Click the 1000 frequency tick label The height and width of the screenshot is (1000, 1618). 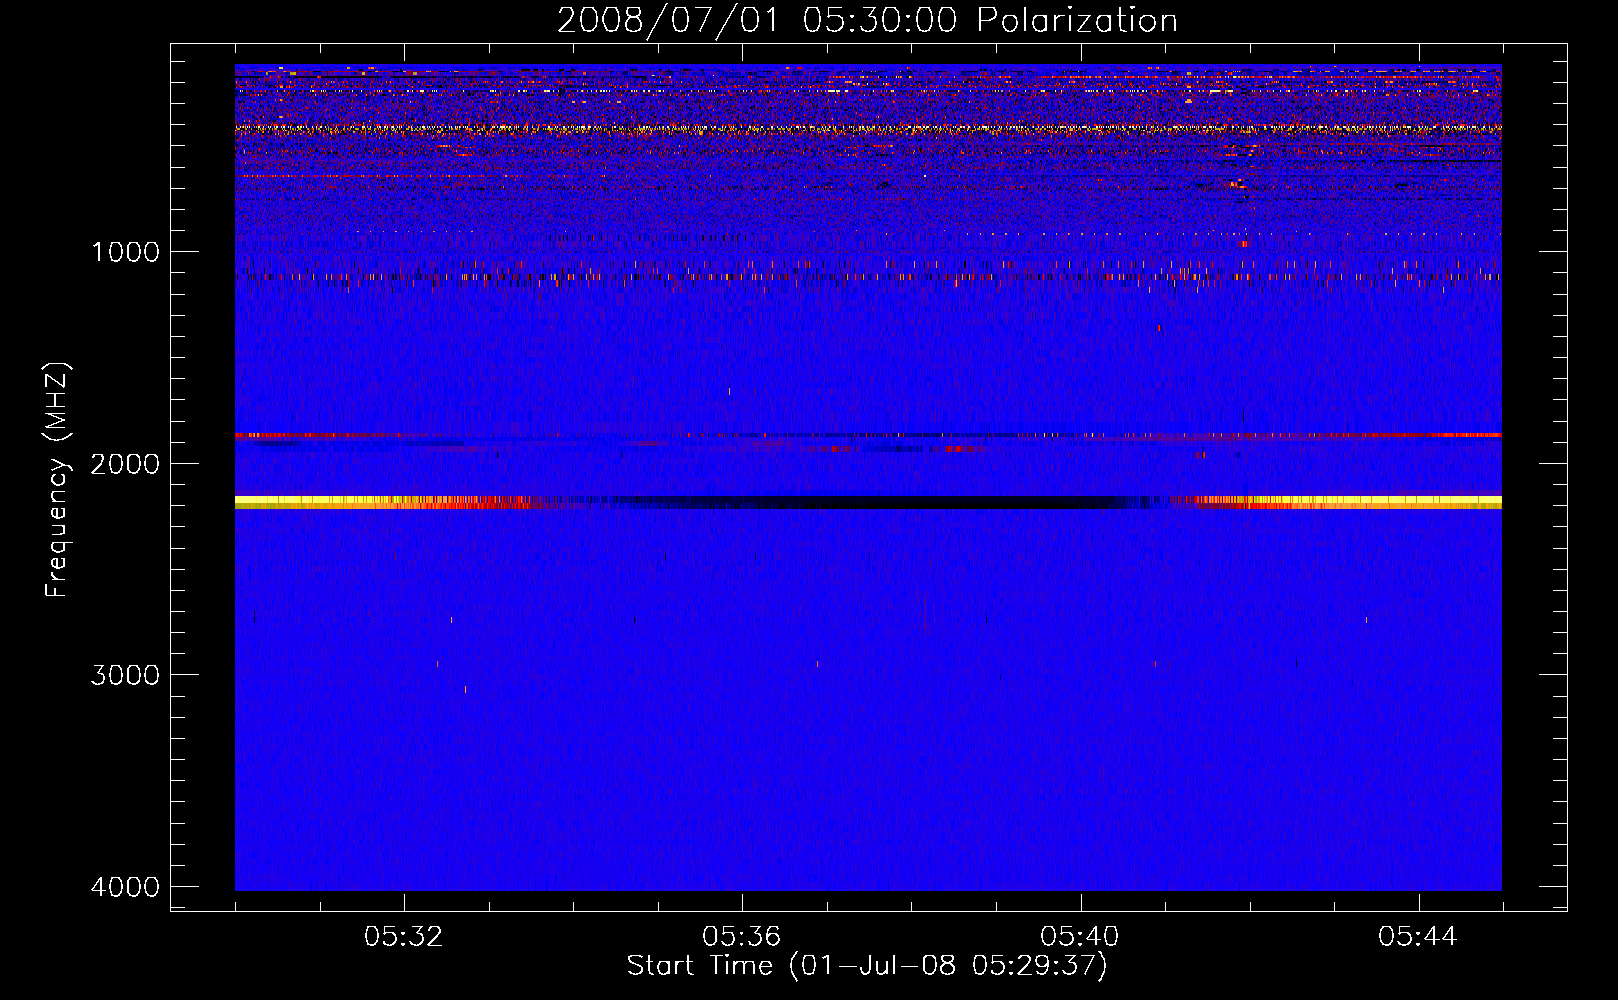click(x=125, y=251)
